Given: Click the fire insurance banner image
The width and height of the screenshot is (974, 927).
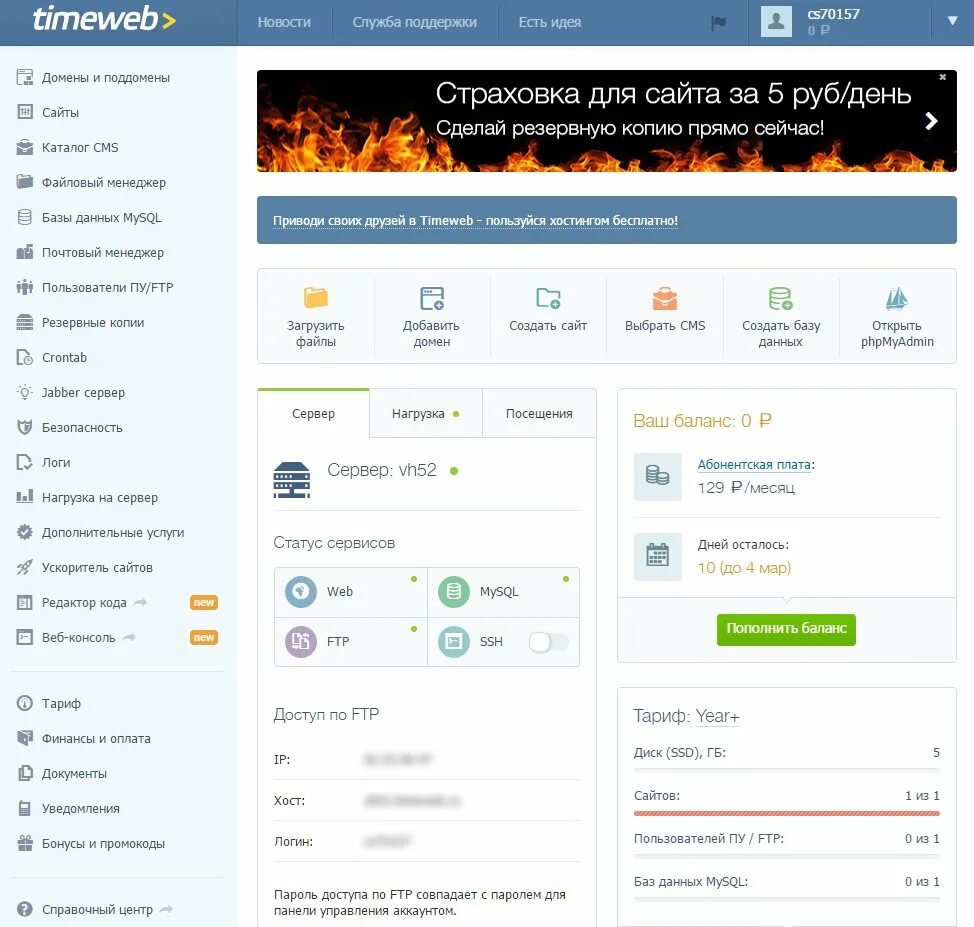Looking at the screenshot, I should [x=606, y=121].
